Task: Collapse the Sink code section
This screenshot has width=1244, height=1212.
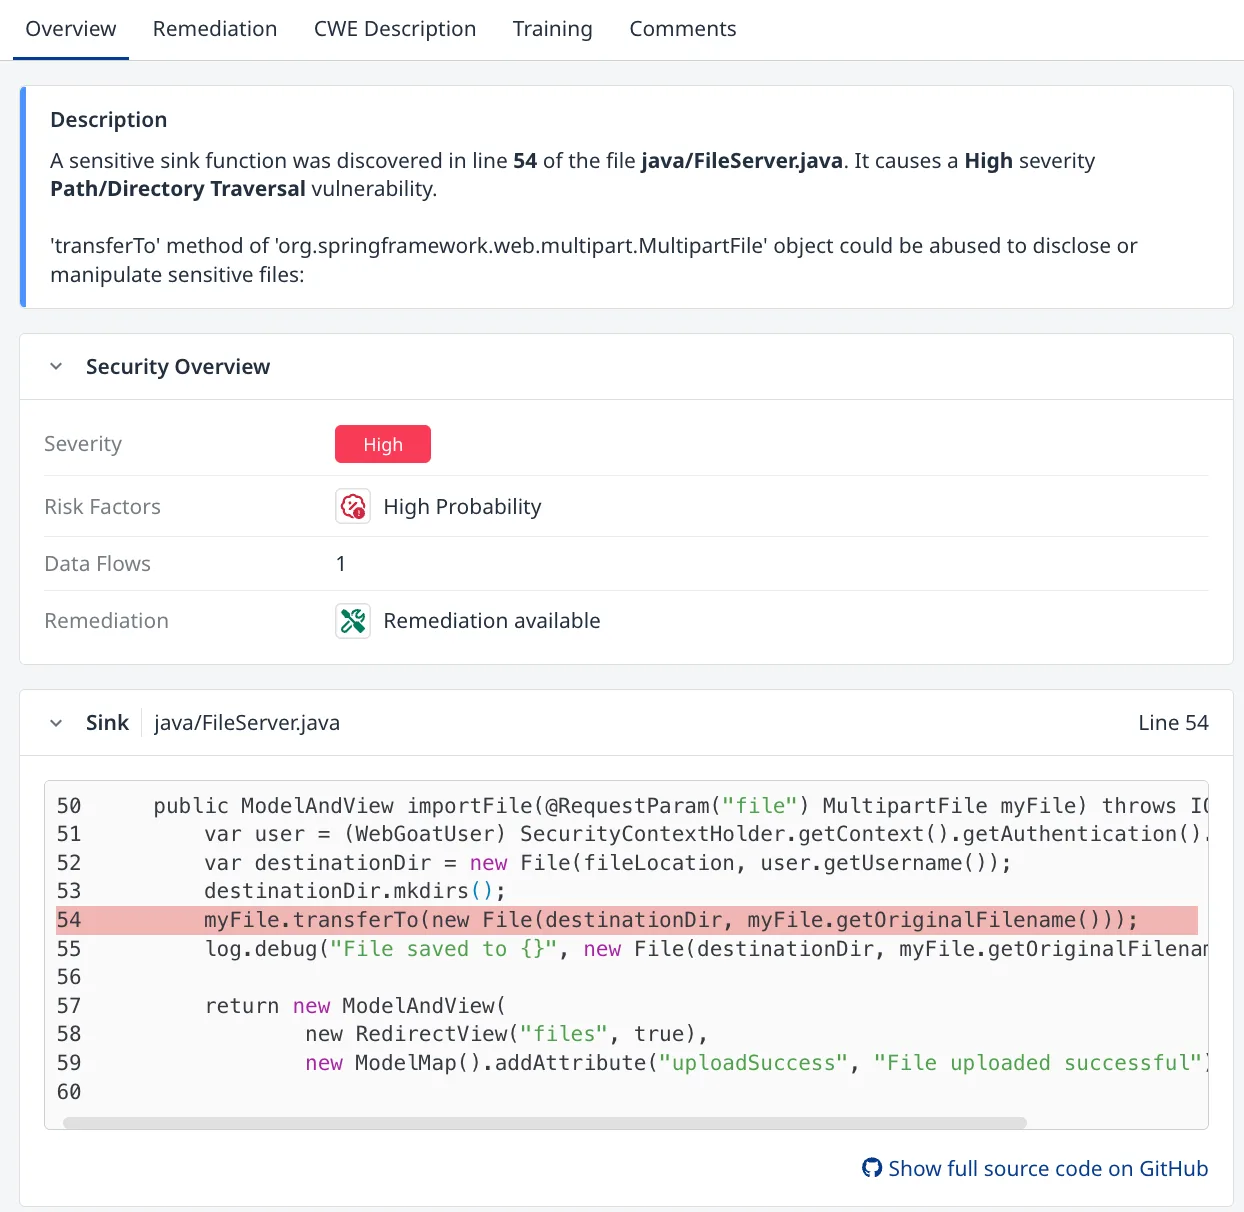Action: click(56, 722)
